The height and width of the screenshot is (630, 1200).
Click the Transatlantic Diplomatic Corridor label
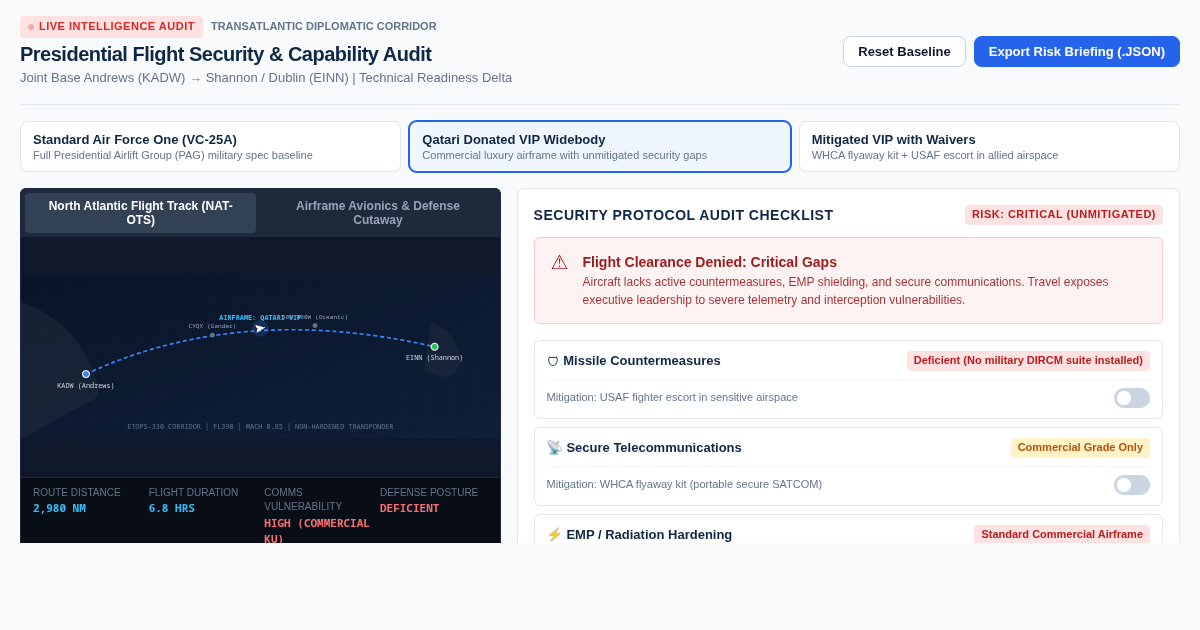(324, 27)
